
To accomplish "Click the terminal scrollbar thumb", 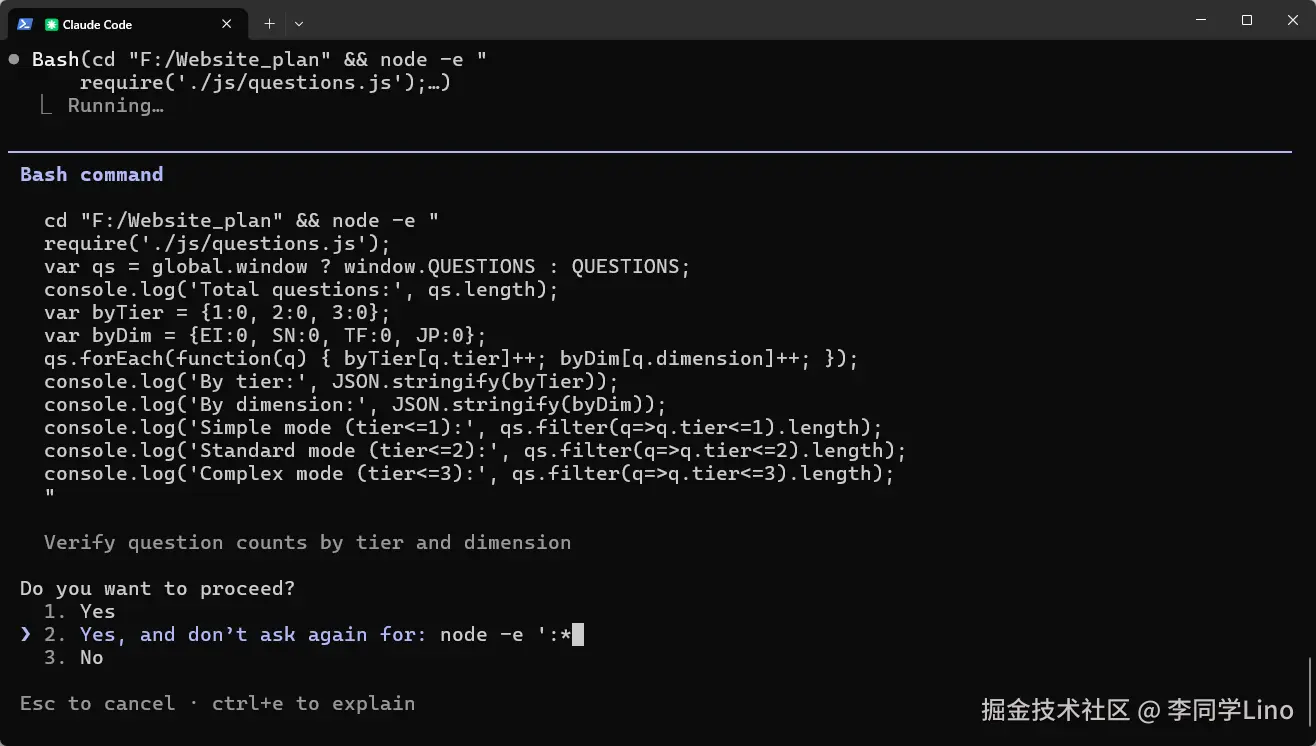I will pyautogui.click(x=1310, y=690).
